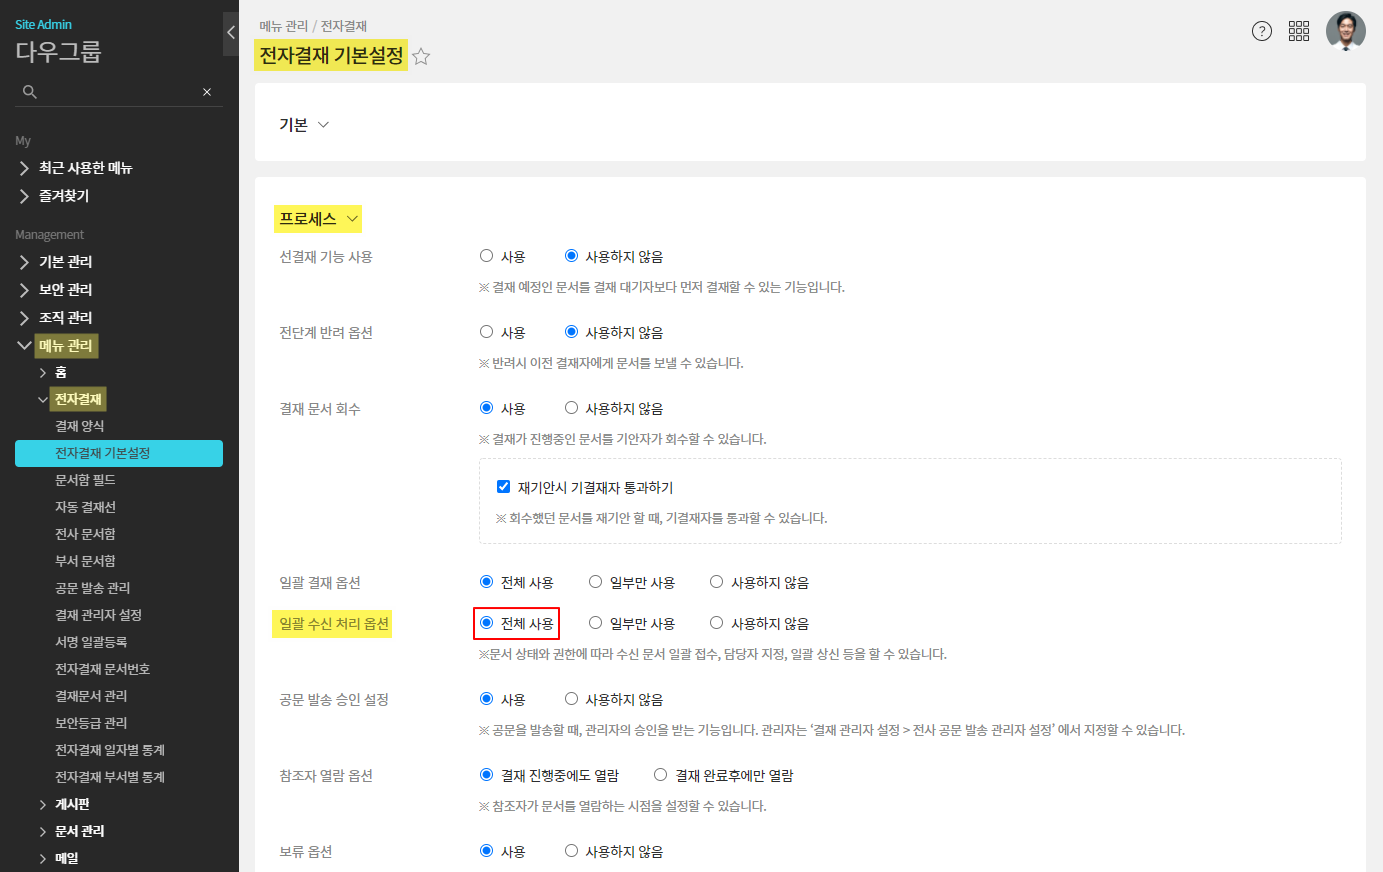Collapse the 프로세스 section
Screen dimensions: 1383x872
pyautogui.click(x=352, y=219)
